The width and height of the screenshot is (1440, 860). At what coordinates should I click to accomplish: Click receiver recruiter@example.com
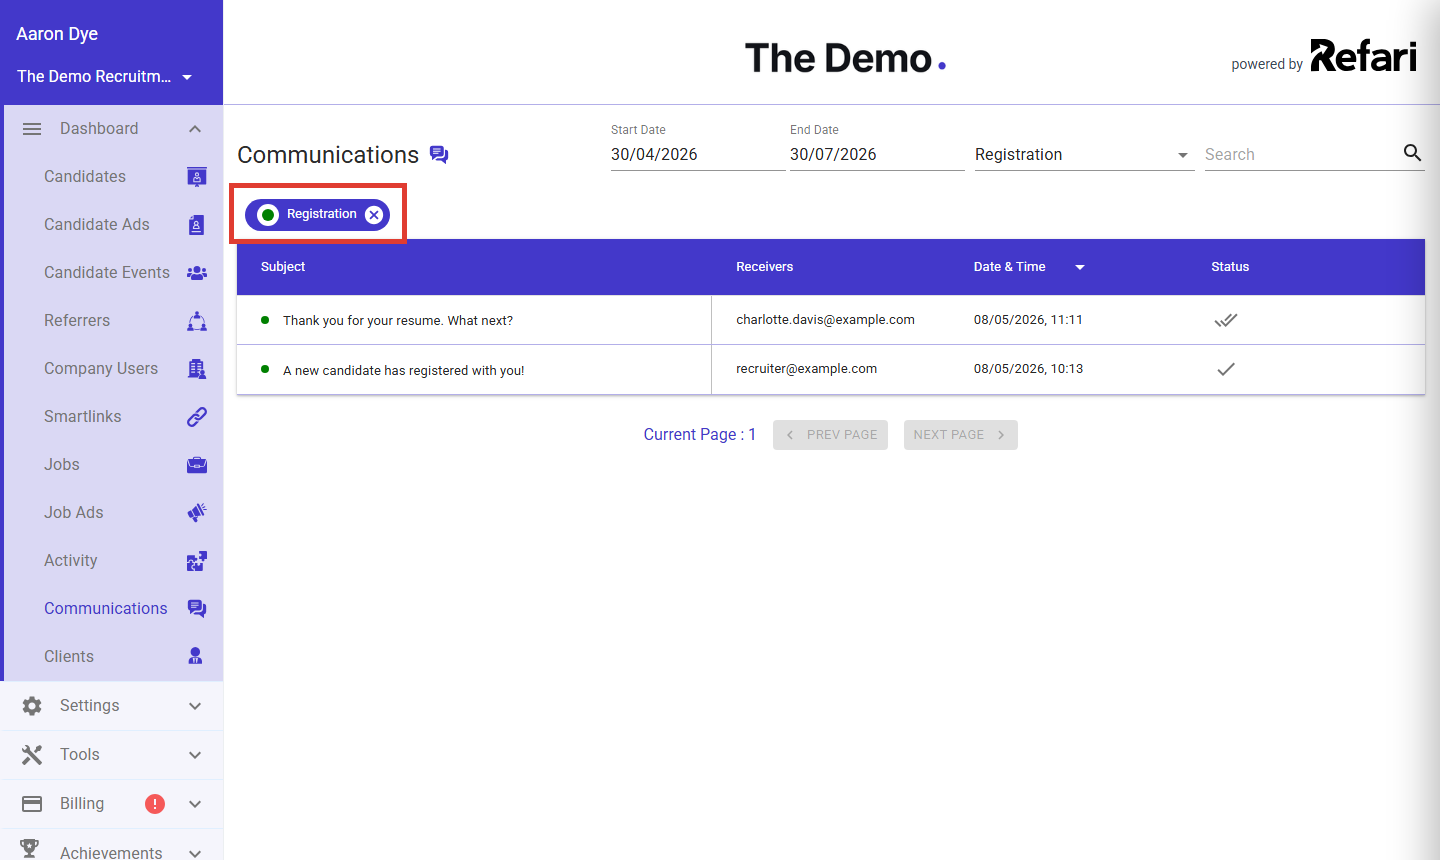click(x=806, y=369)
